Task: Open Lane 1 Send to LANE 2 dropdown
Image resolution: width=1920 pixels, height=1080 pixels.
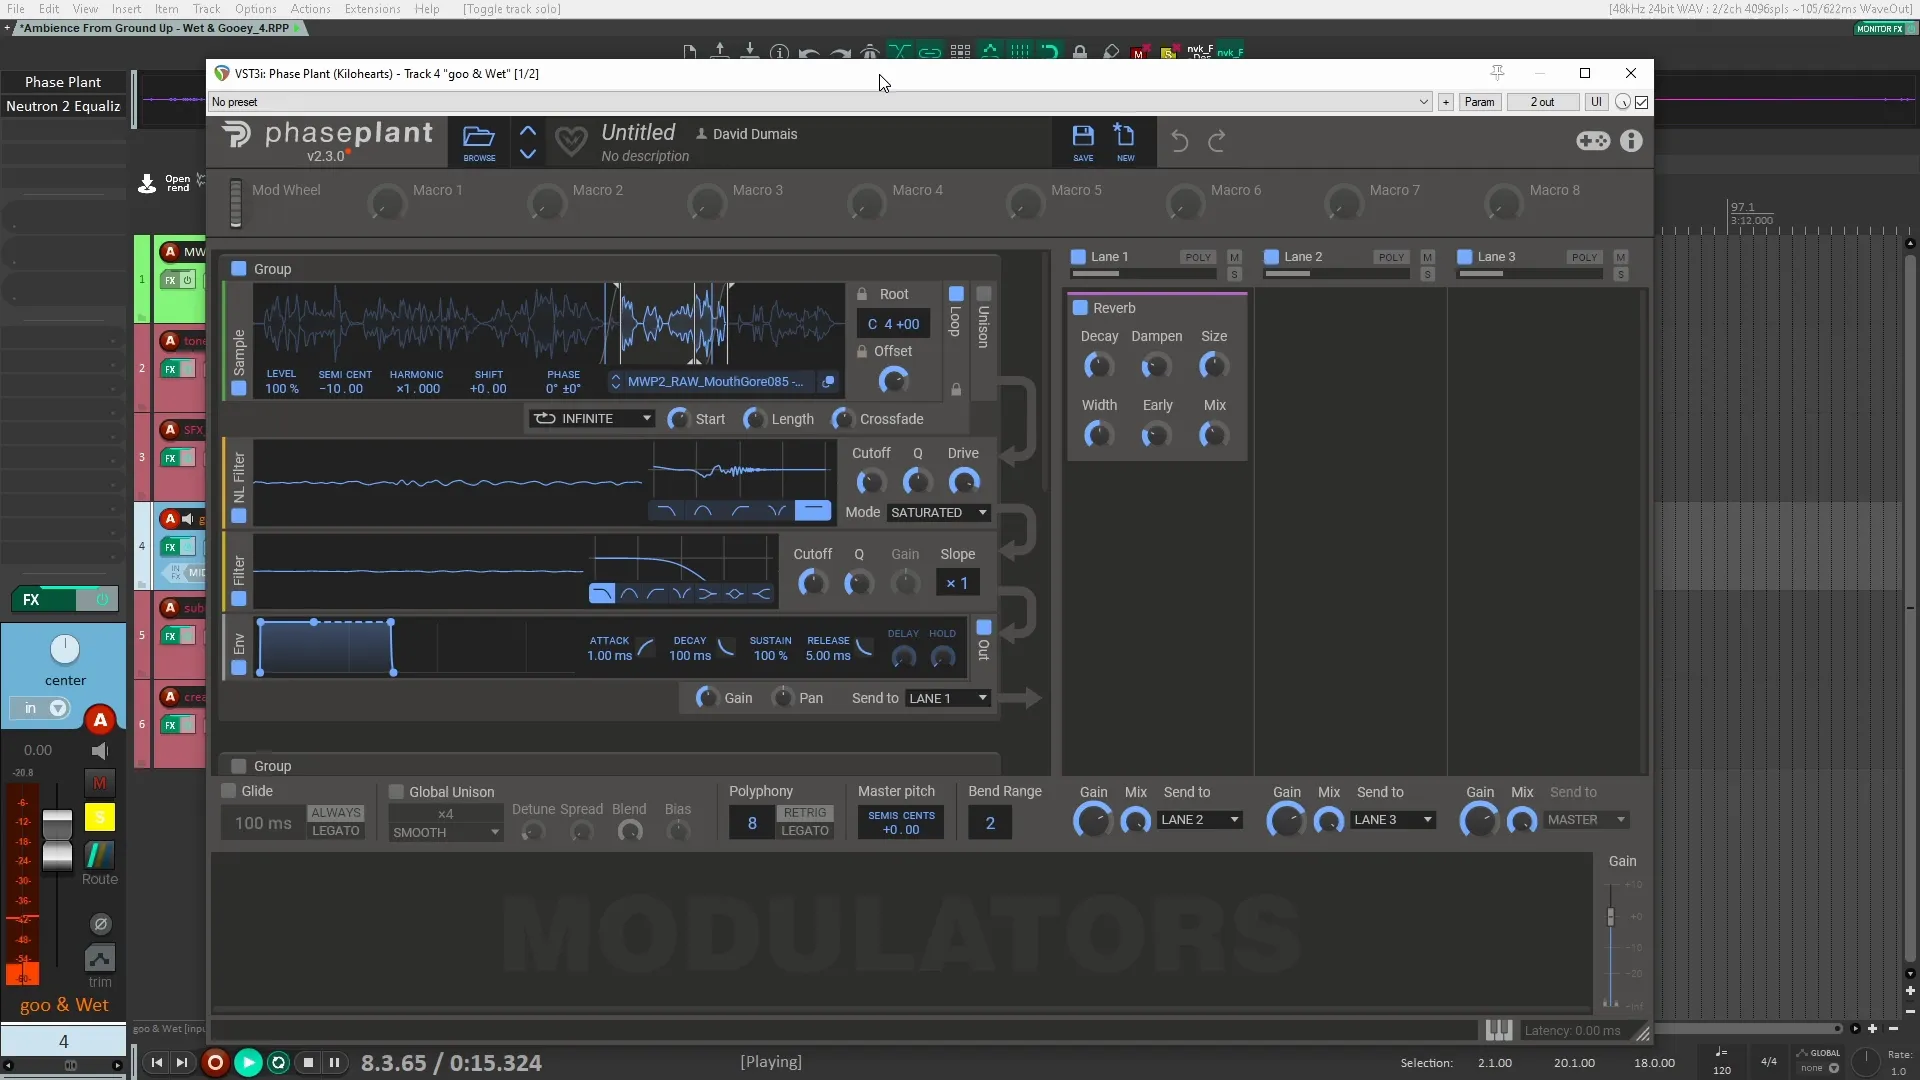Action: tap(1200, 820)
